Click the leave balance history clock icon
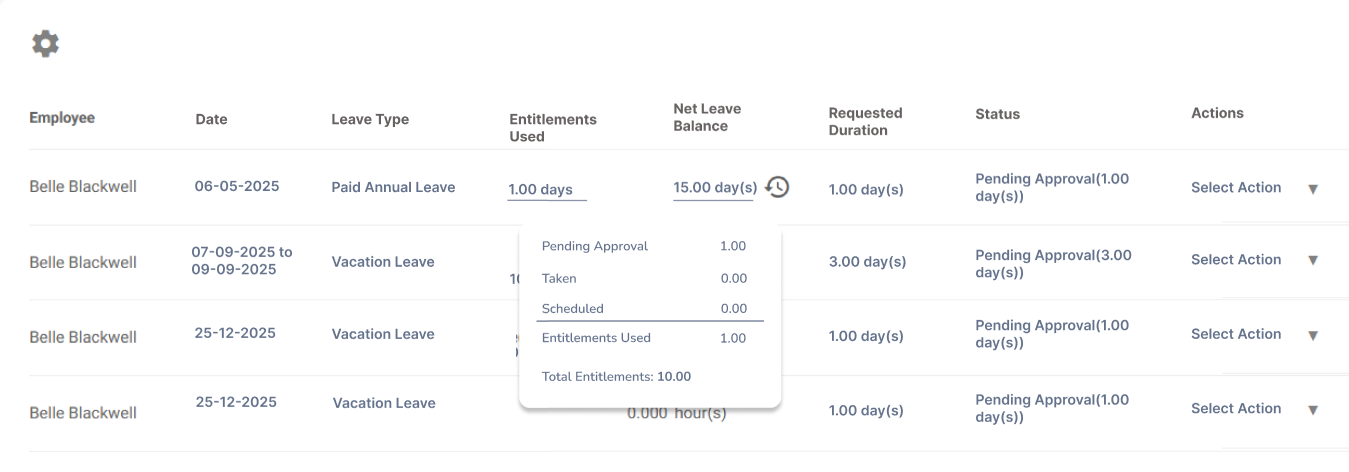 [778, 187]
